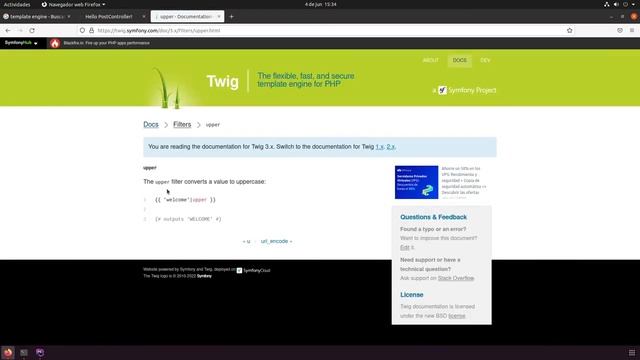Bookmark this page with the star icon
The width and height of the screenshot is (640, 360).
point(569,31)
